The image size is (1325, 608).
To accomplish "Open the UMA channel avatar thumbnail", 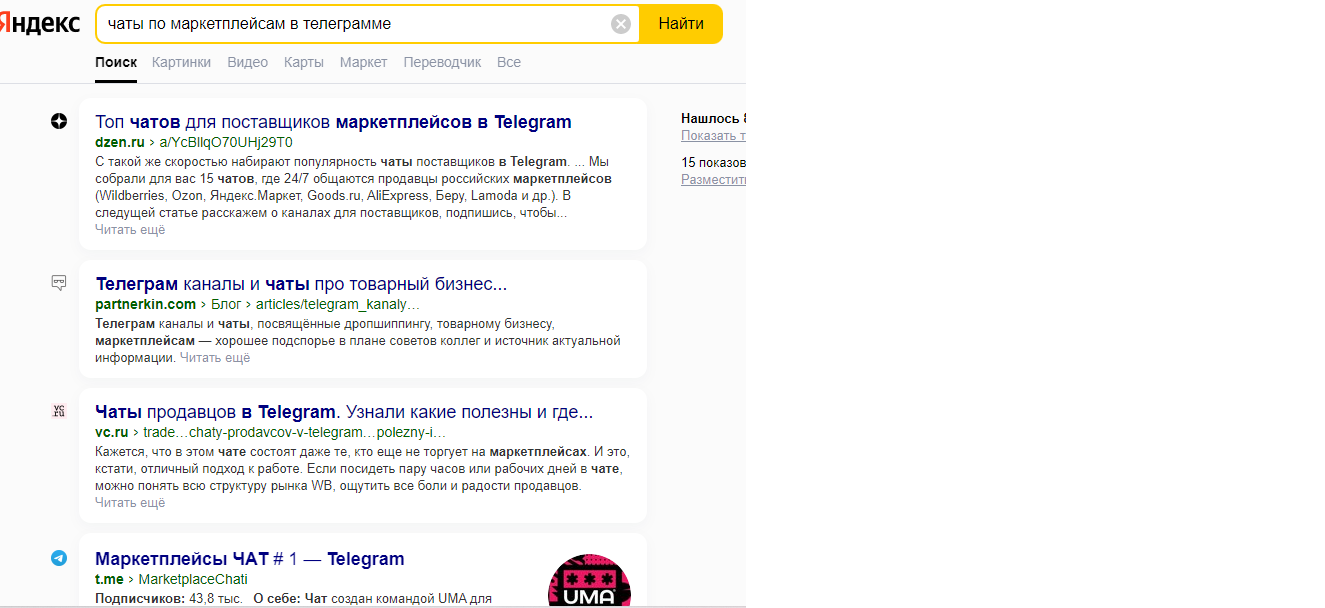I will click(588, 582).
